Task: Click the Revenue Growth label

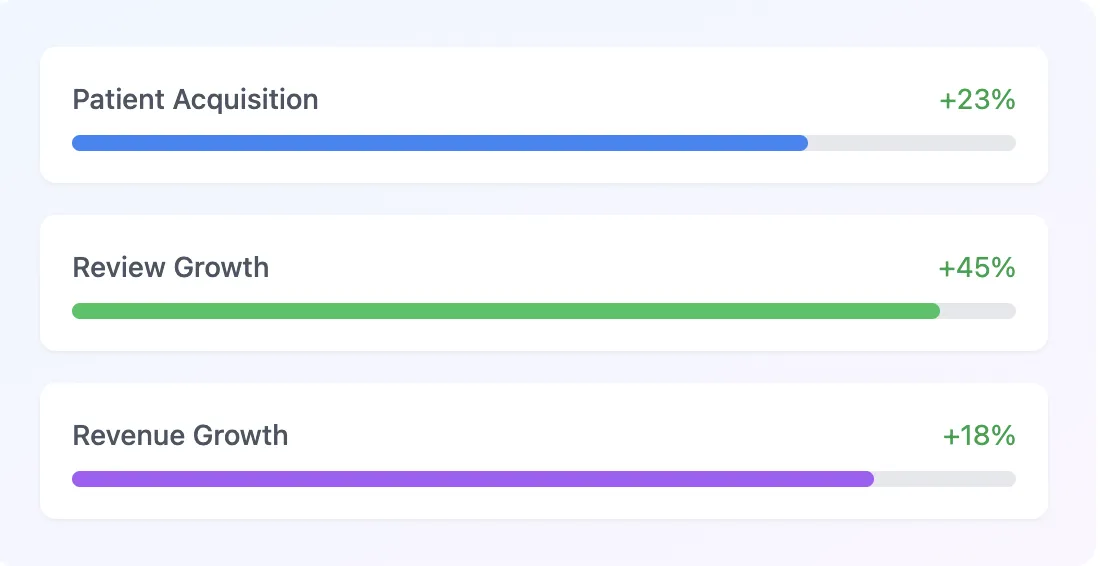Action: click(x=180, y=436)
